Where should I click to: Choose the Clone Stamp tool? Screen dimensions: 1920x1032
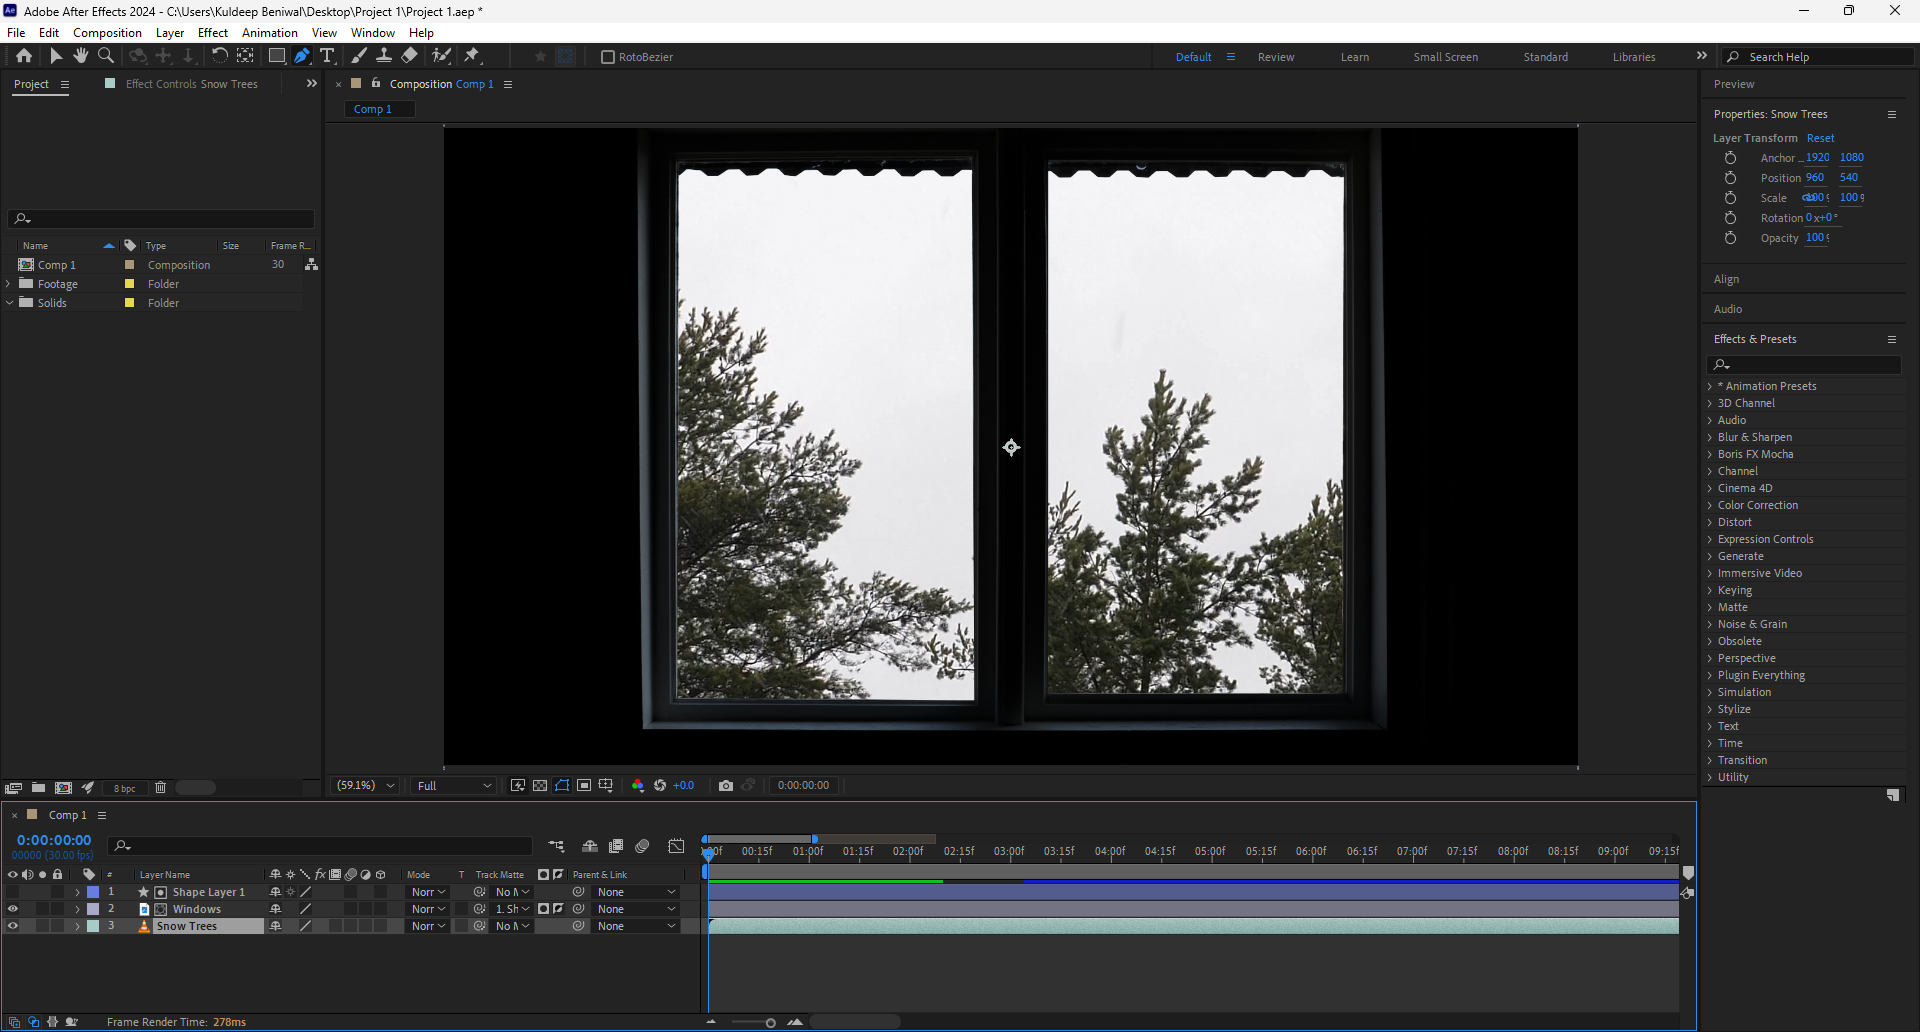(383, 56)
